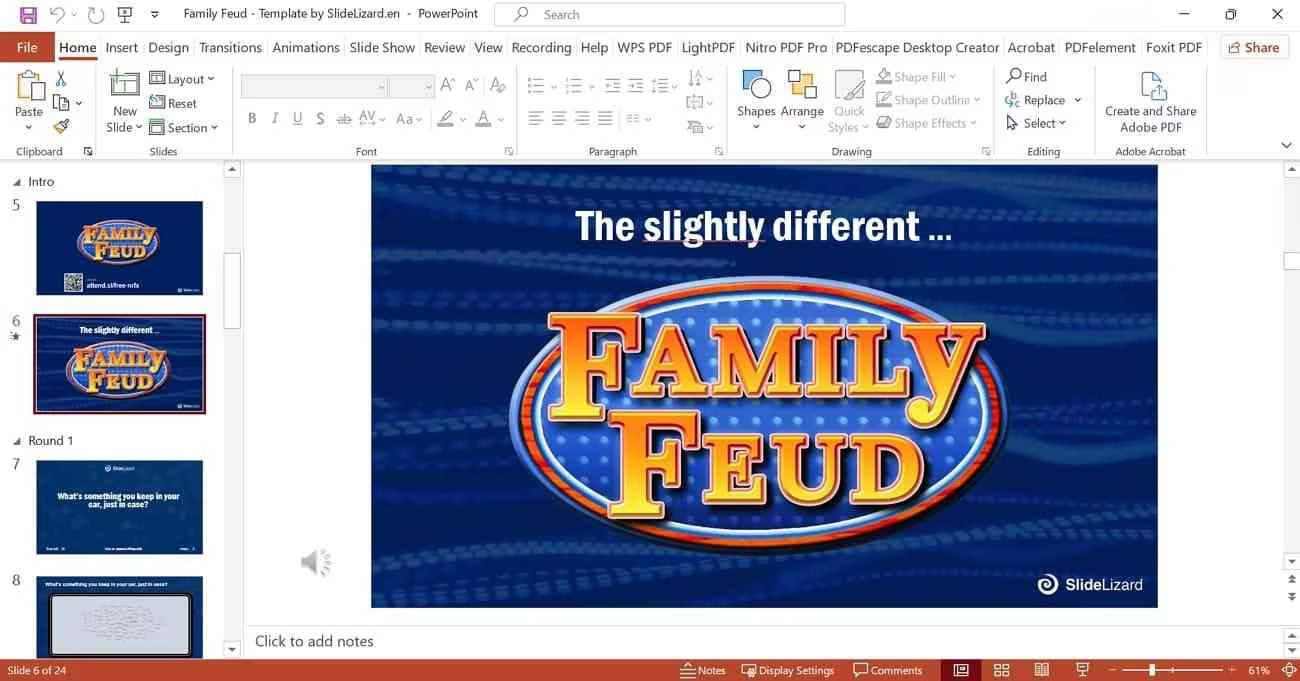Open the font size dropdown
This screenshot has height=681, width=1300.
coord(428,86)
